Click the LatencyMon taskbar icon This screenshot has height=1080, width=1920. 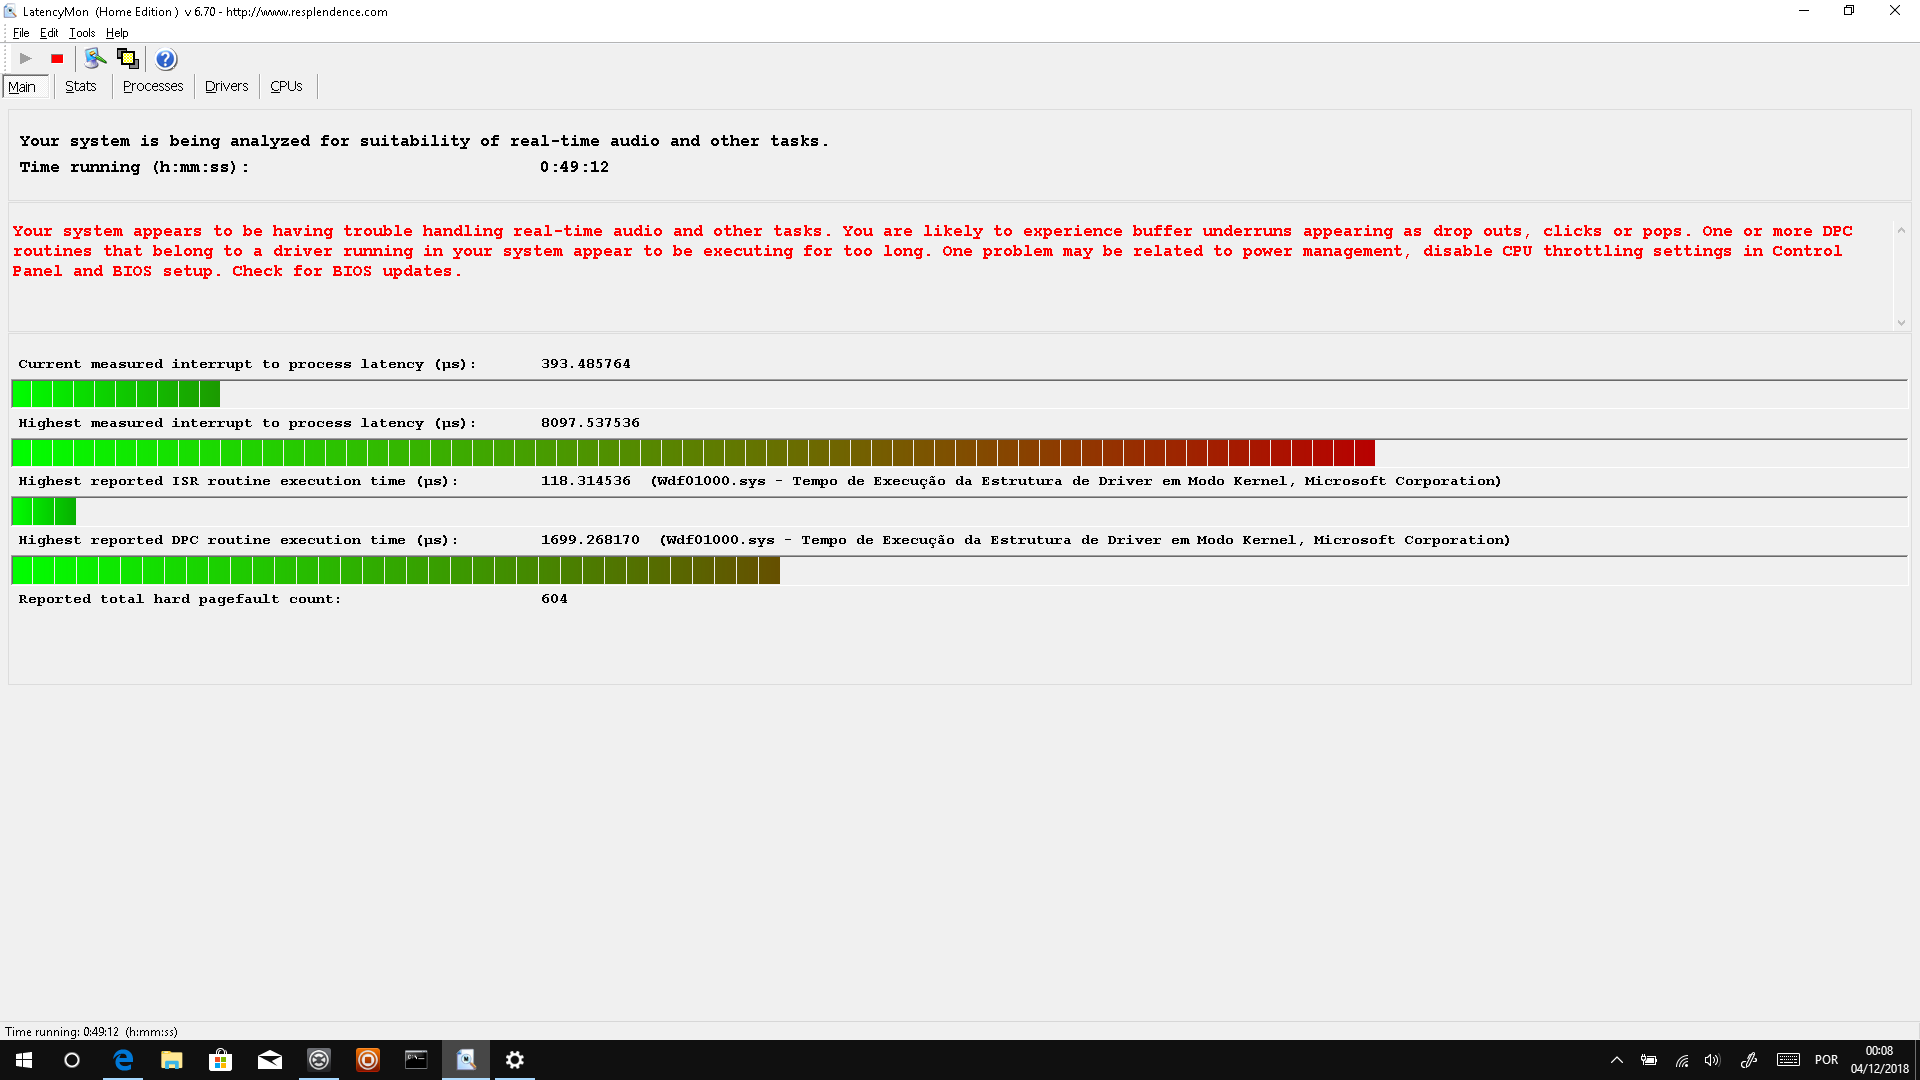[466, 1060]
